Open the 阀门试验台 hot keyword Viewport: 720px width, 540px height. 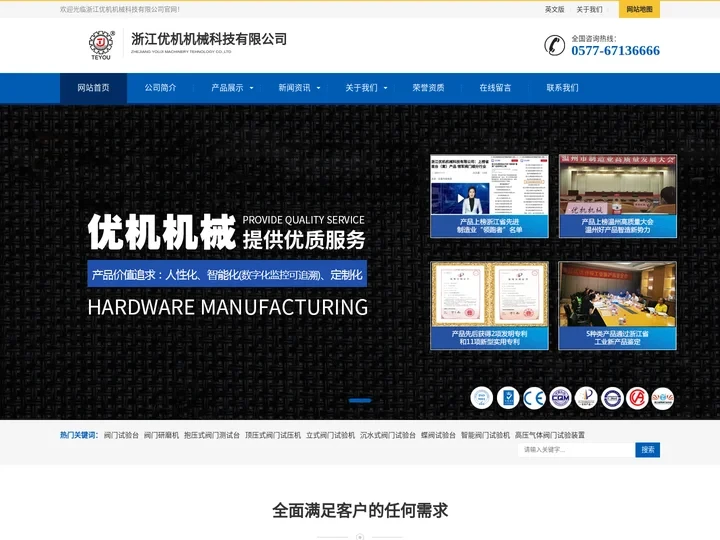tap(121, 435)
